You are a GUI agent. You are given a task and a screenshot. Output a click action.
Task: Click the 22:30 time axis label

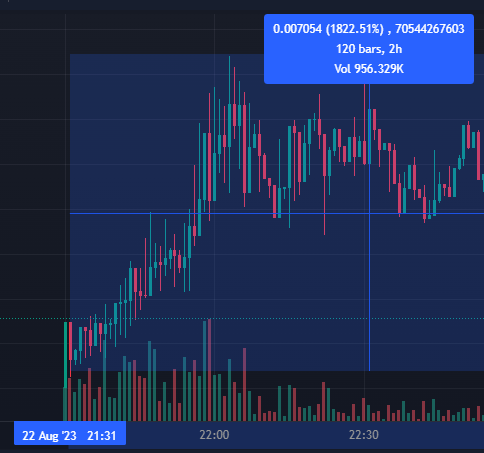(x=364, y=435)
